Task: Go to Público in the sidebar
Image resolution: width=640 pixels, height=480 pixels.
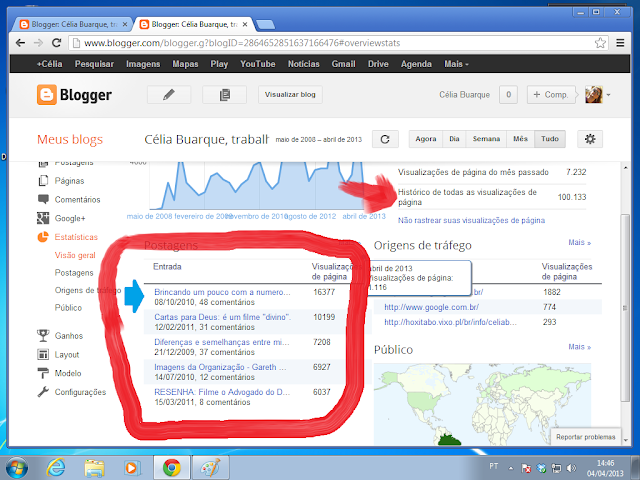Action: pyautogui.click(x=68, y=307)
